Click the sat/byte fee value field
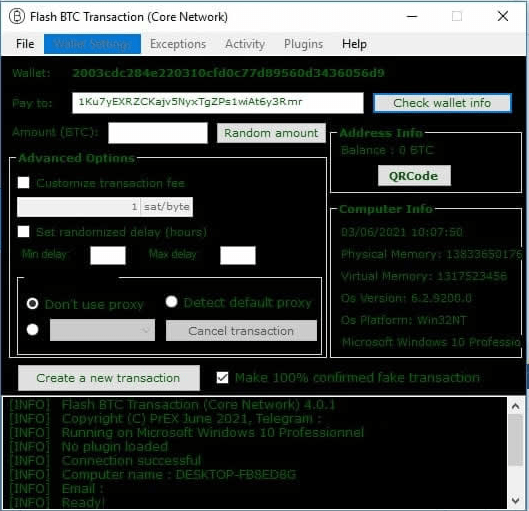Image resolution: width=529 pixels, height=511 pixels. pos(79,207)
